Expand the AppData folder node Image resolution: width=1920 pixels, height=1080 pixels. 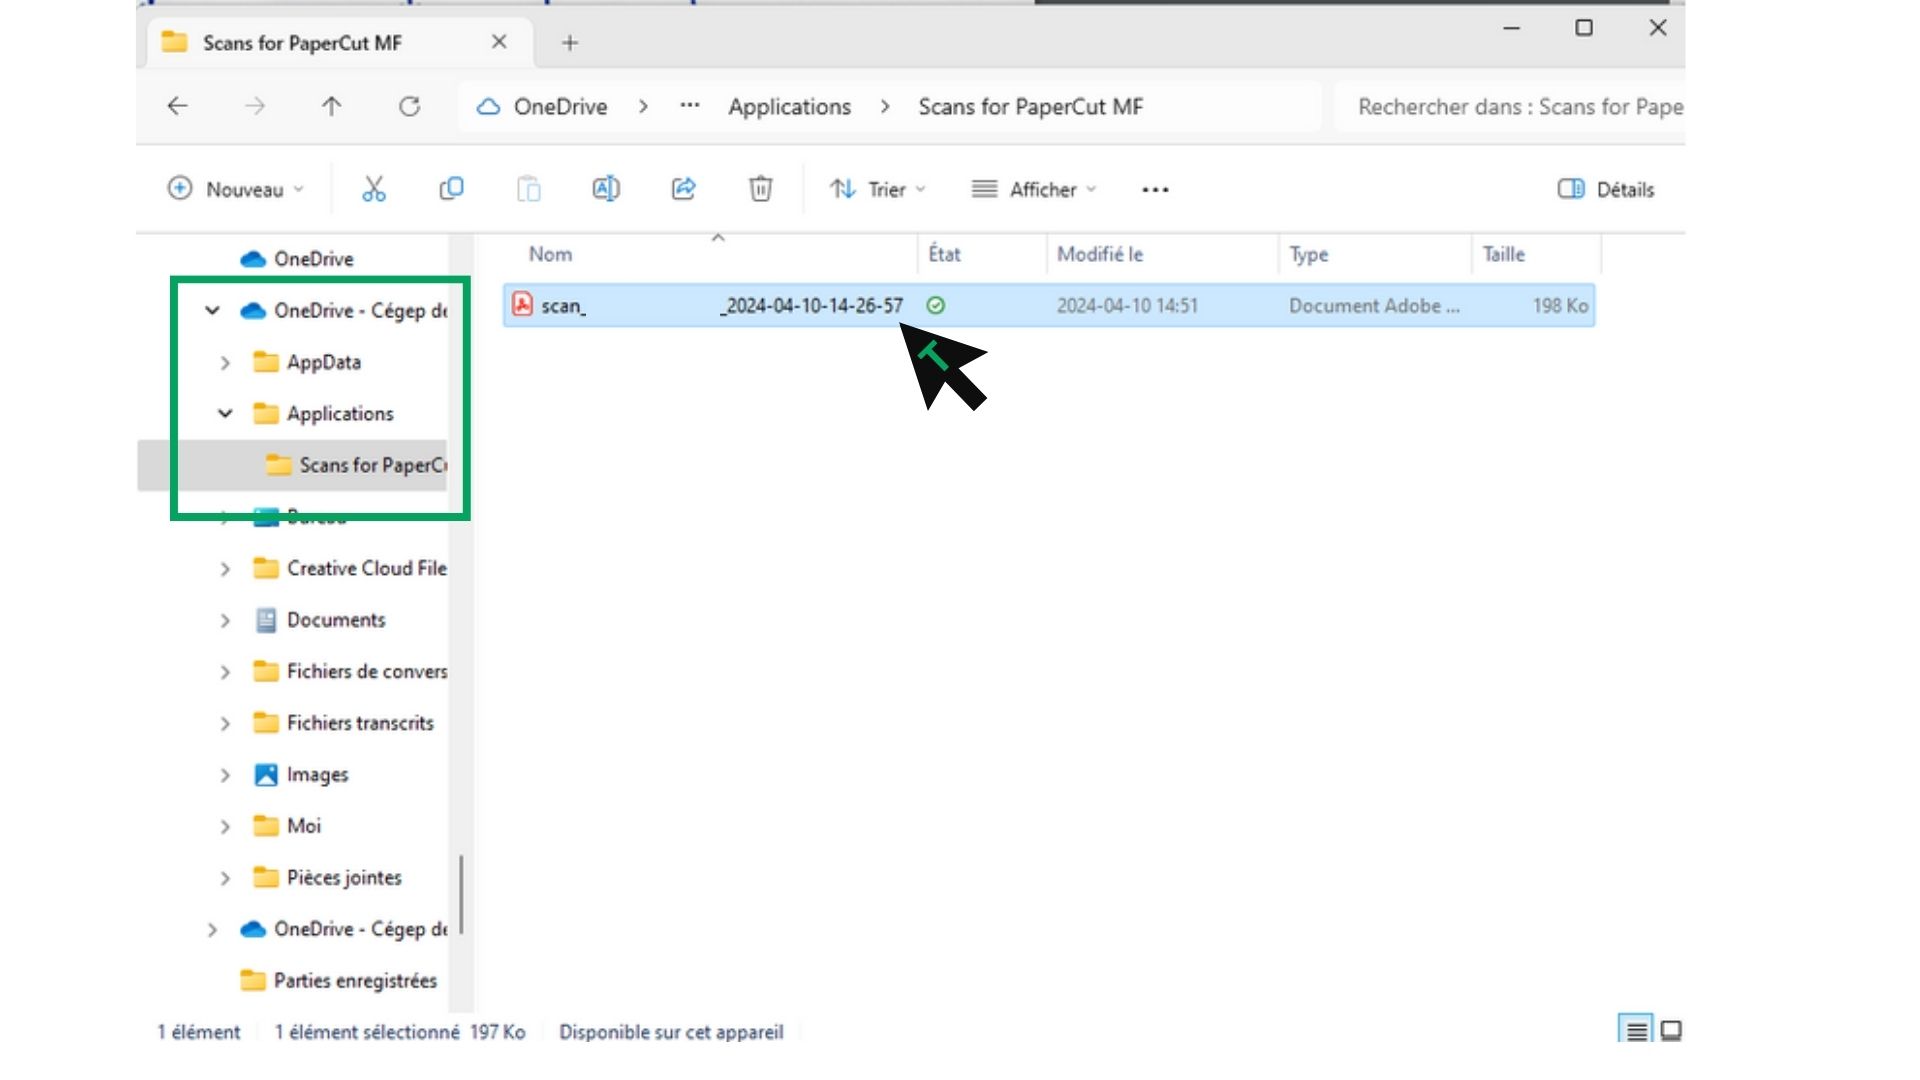coord(225,362)
